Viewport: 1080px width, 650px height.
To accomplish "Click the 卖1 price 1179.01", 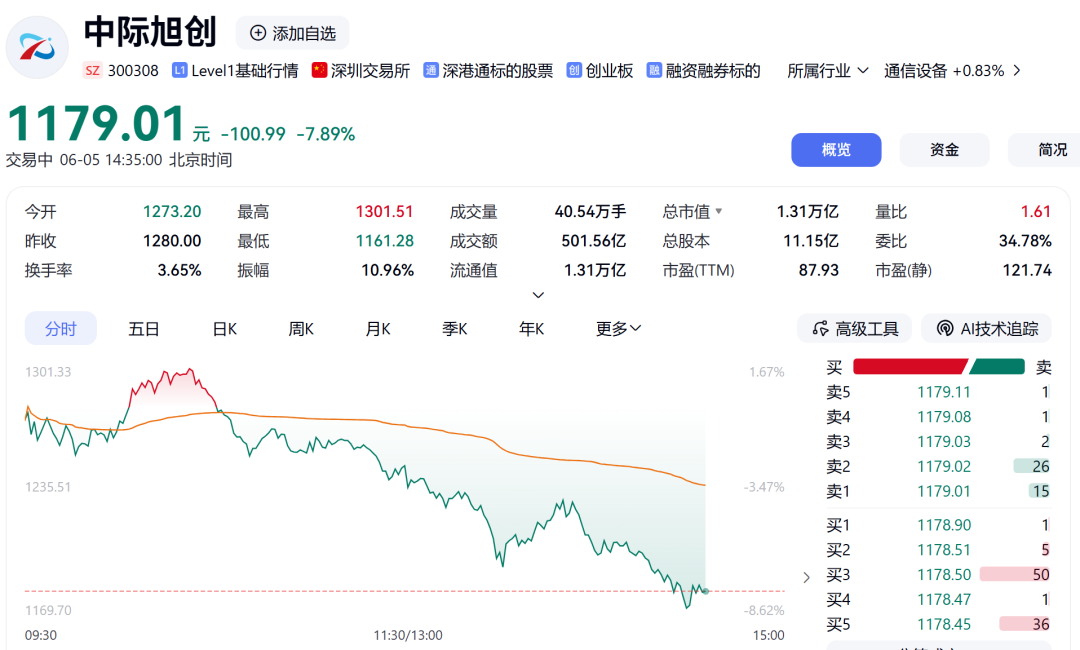I will point(944,491).
